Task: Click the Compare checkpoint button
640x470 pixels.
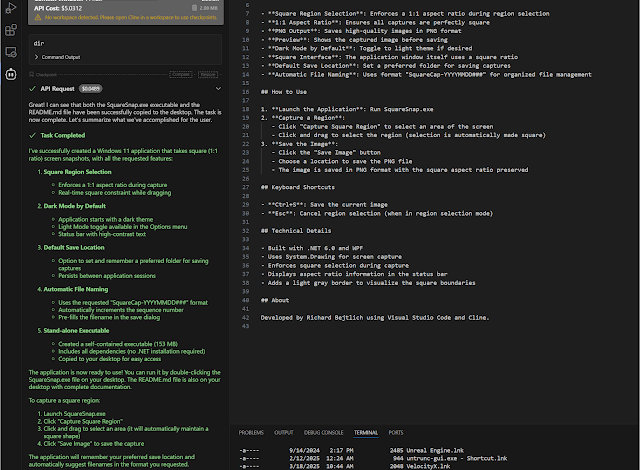Action: pos(181,75)
